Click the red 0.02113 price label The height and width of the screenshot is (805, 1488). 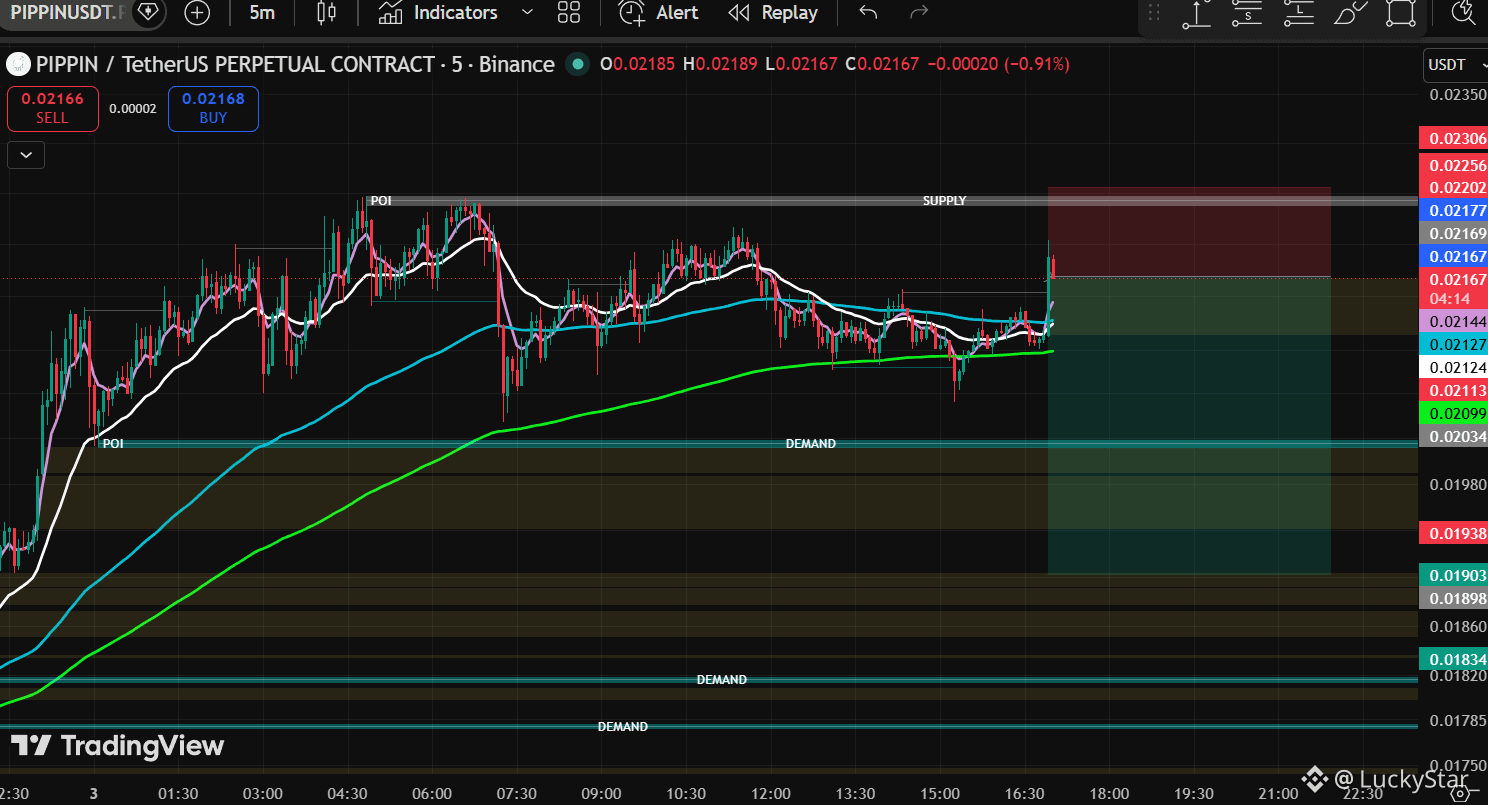coord(1454,390)
